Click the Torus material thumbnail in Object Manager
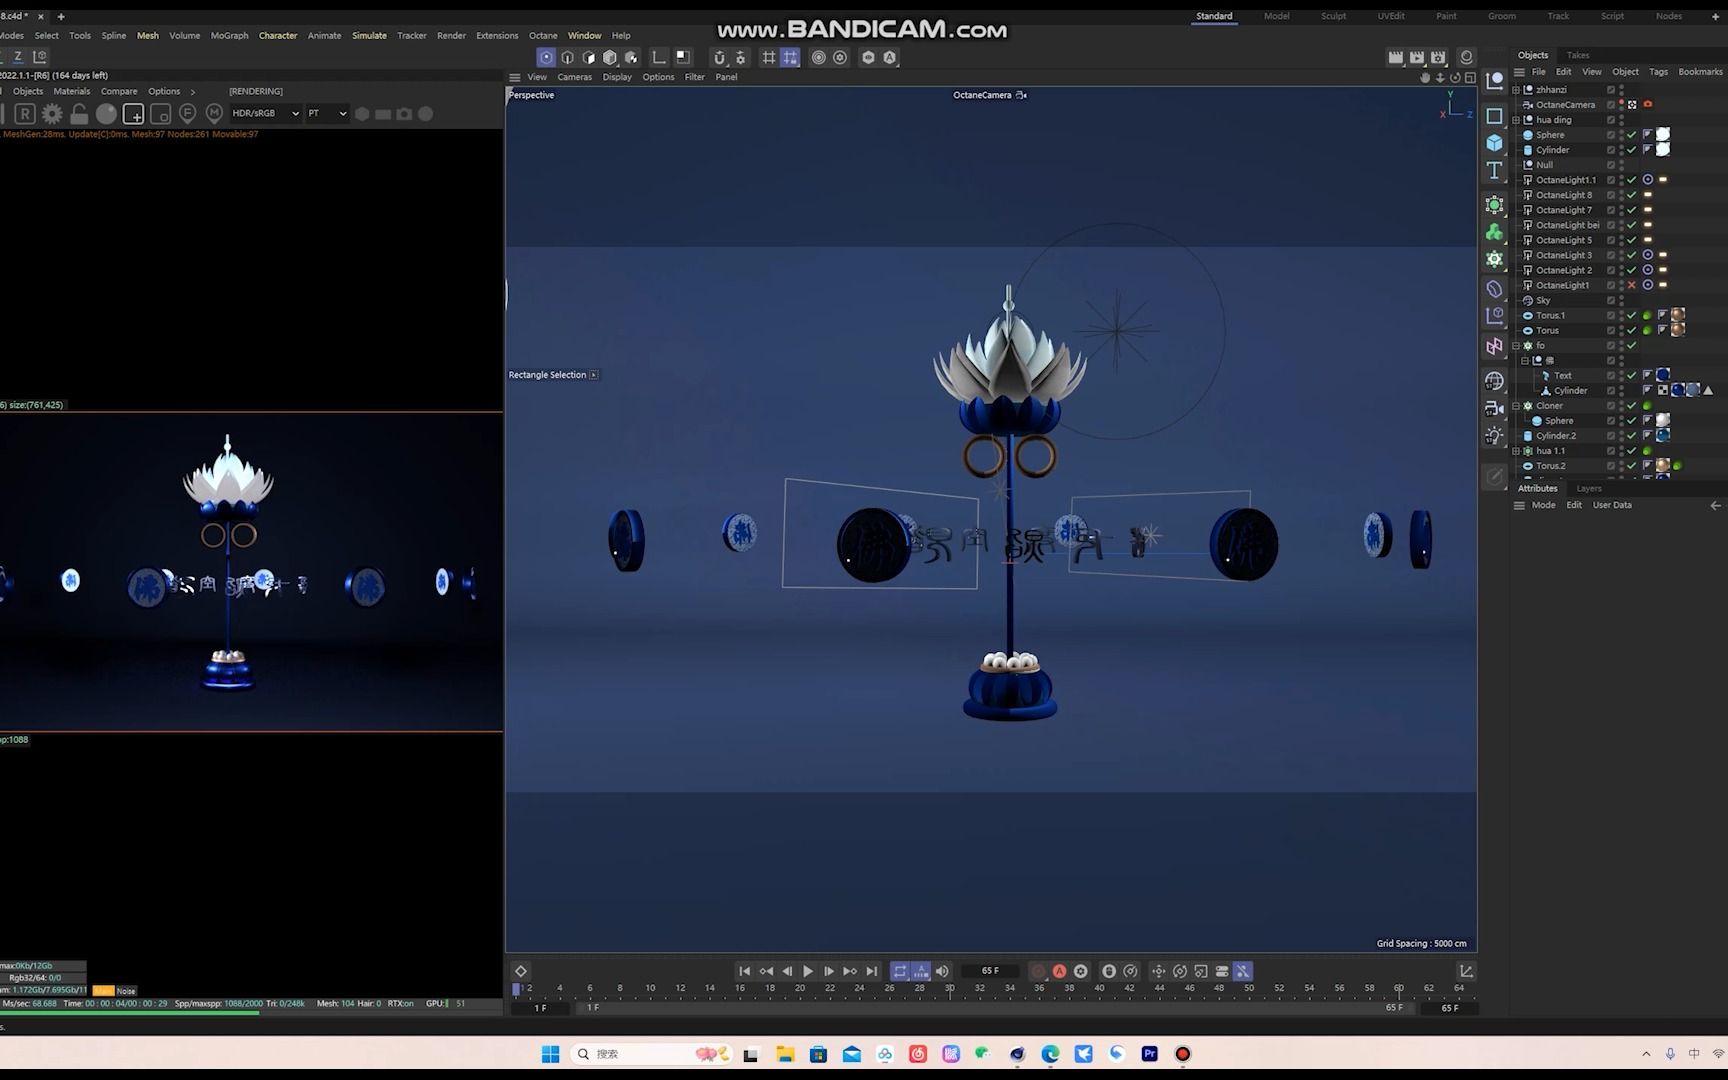This screenshot has width=1728, height=1080. click(1678, 330)
